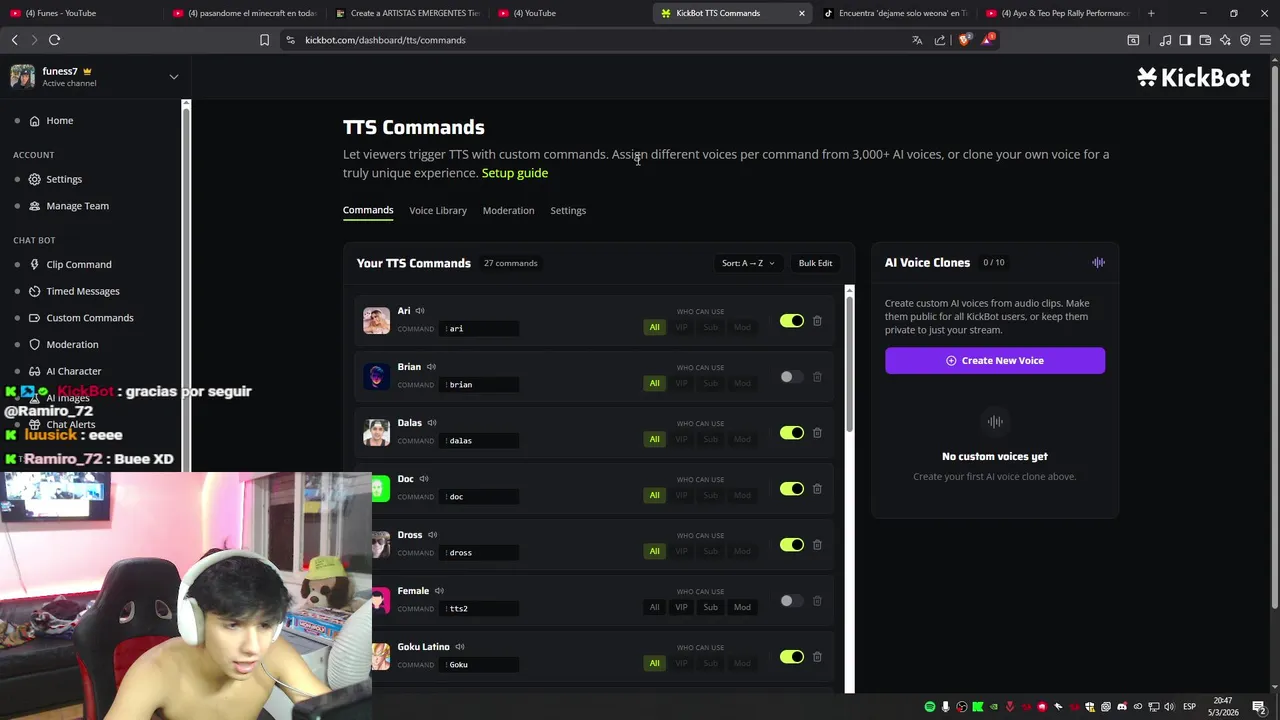Disable the Goku Latino command toggle

pyautogui.click(x=792, y=657)
